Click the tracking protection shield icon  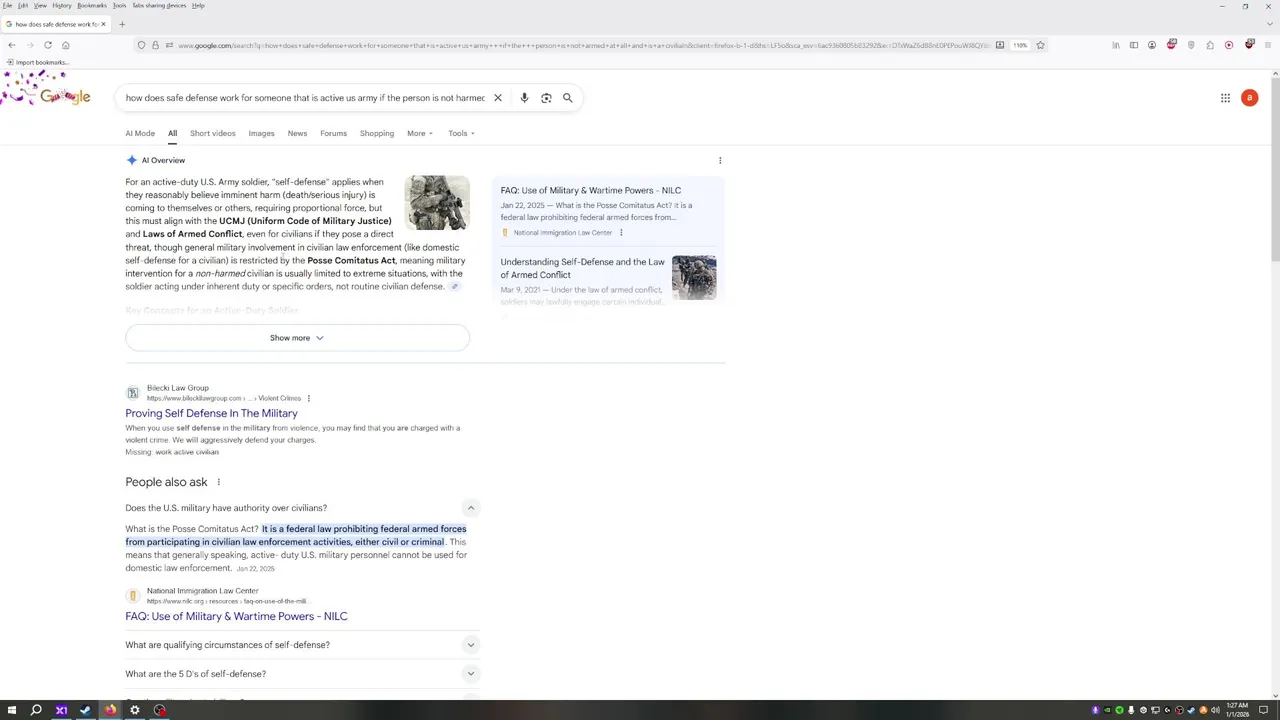coord(141,45)
